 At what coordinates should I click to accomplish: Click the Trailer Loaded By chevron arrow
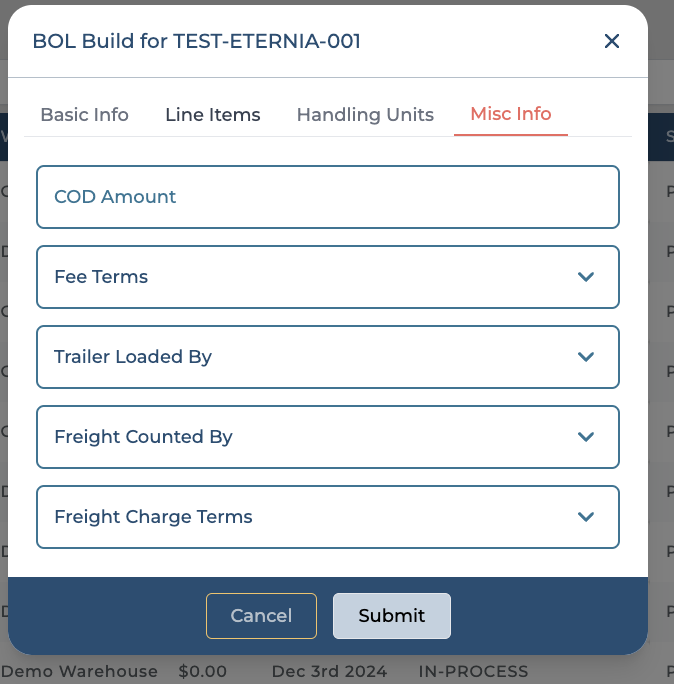586,357
